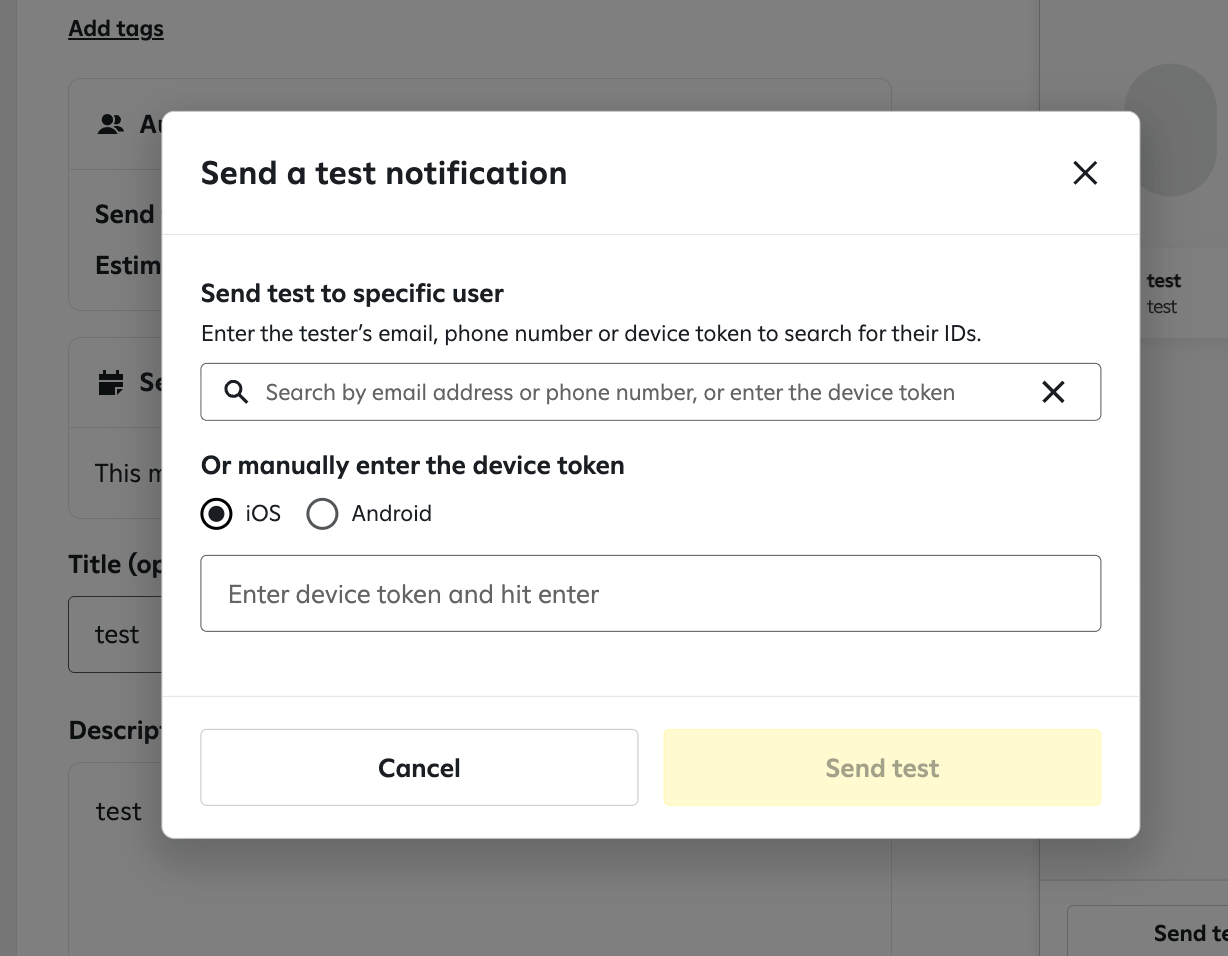Focus the search by email or phone field
Image resolution: width=1228 pixels, height=956 pixels.
point(651,392)
